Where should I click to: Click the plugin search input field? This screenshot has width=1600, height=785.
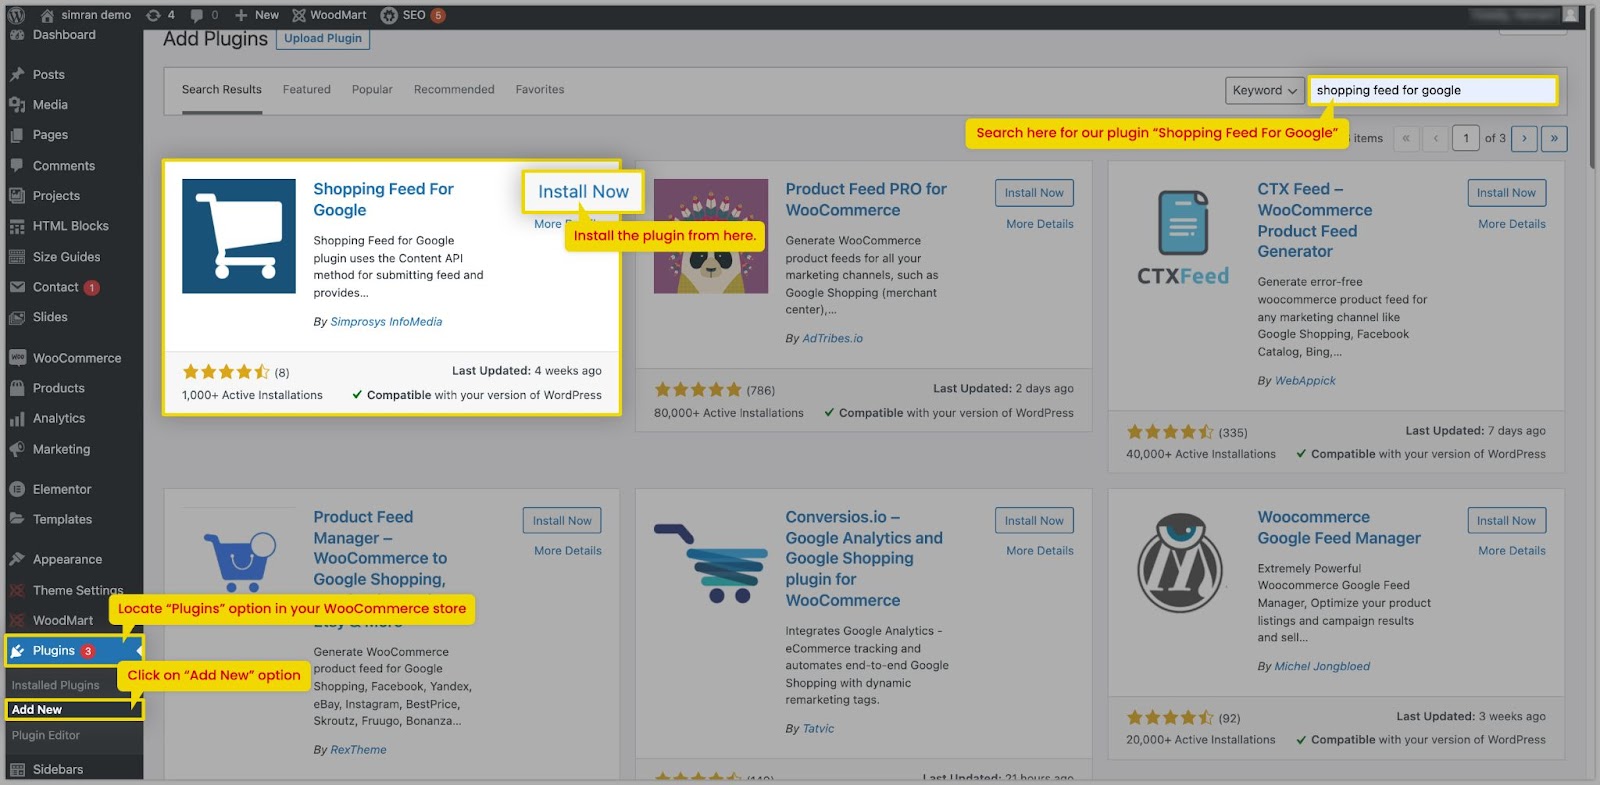tap(1433, 90)
